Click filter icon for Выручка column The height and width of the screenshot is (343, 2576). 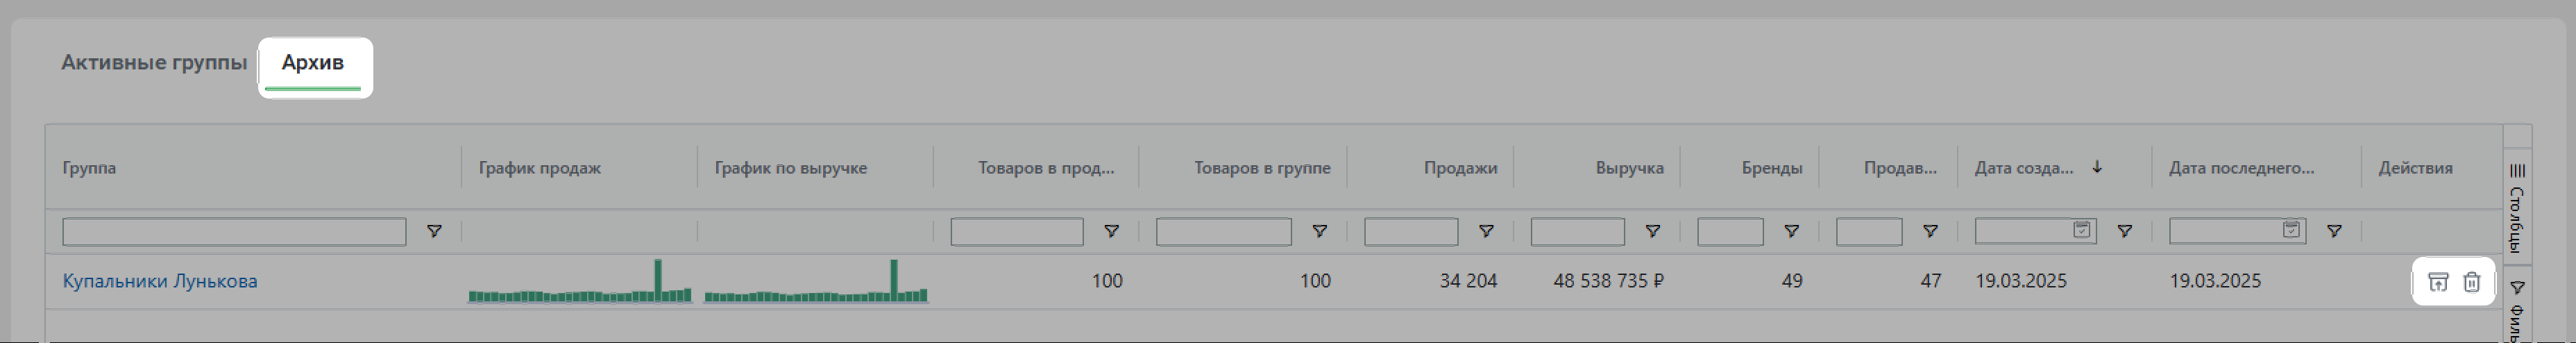(x=1653, y=231)
